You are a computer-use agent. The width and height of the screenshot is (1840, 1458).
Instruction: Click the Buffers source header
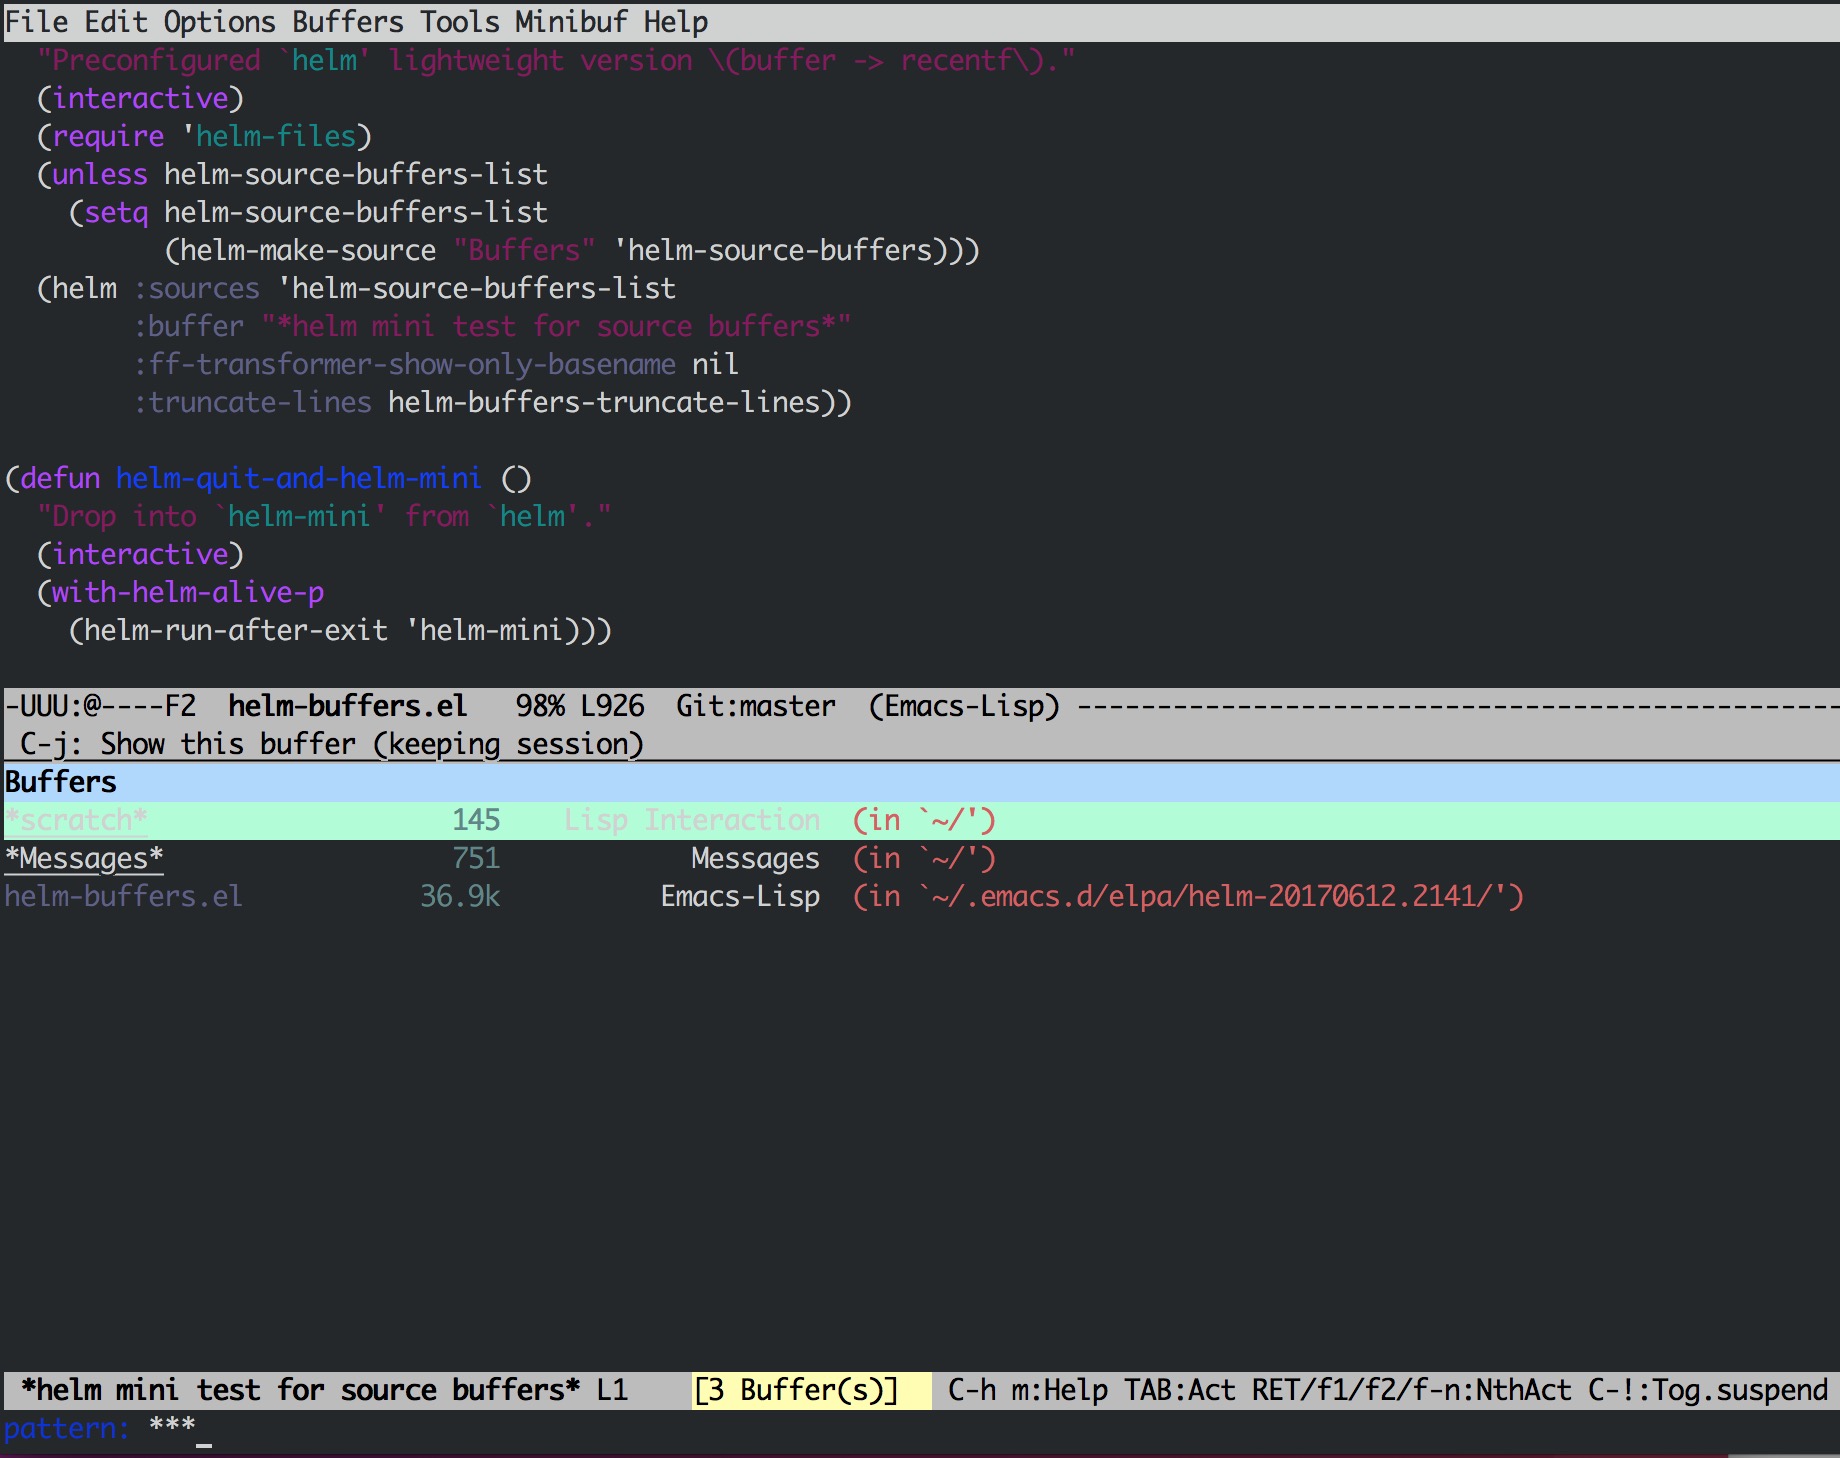point(920,782)
